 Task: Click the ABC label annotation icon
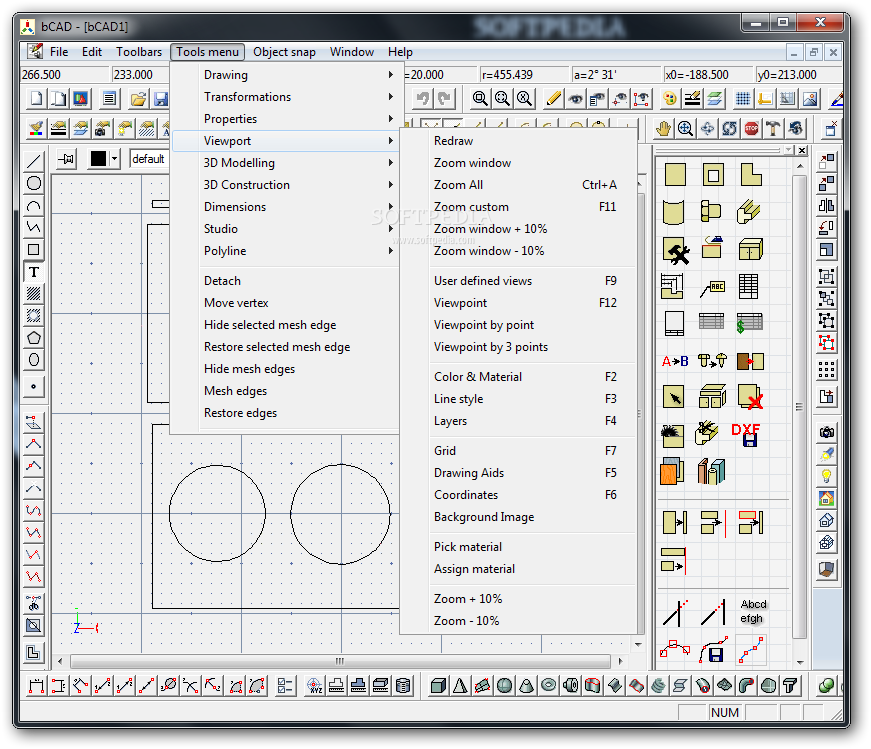click(x=712, y=288)
